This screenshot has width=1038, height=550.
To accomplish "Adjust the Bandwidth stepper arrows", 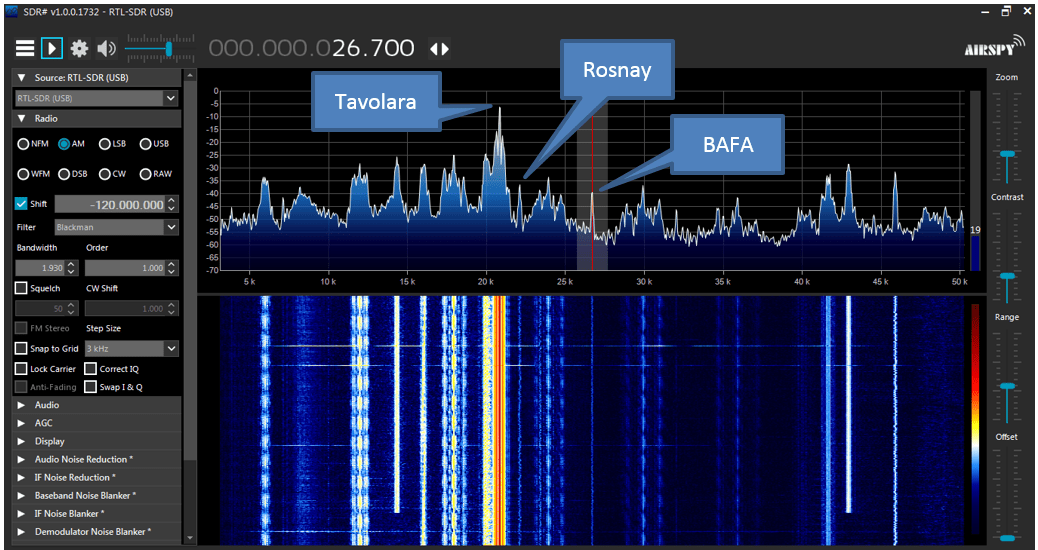I will pyautogui.click(x=72, y=268).
